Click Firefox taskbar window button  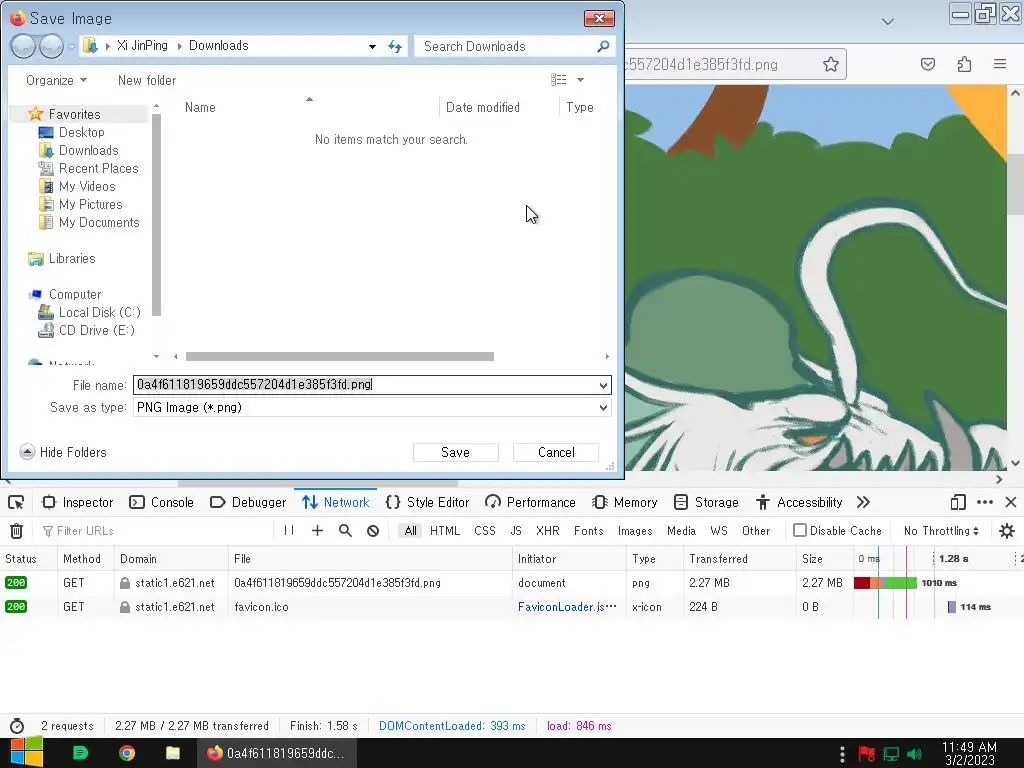coord(278,753)
